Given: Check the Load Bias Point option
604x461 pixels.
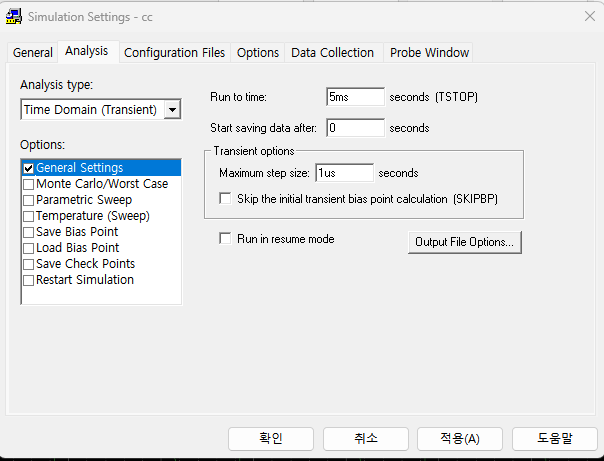Looking at the screenshot, I should click(x=29, y=248).
